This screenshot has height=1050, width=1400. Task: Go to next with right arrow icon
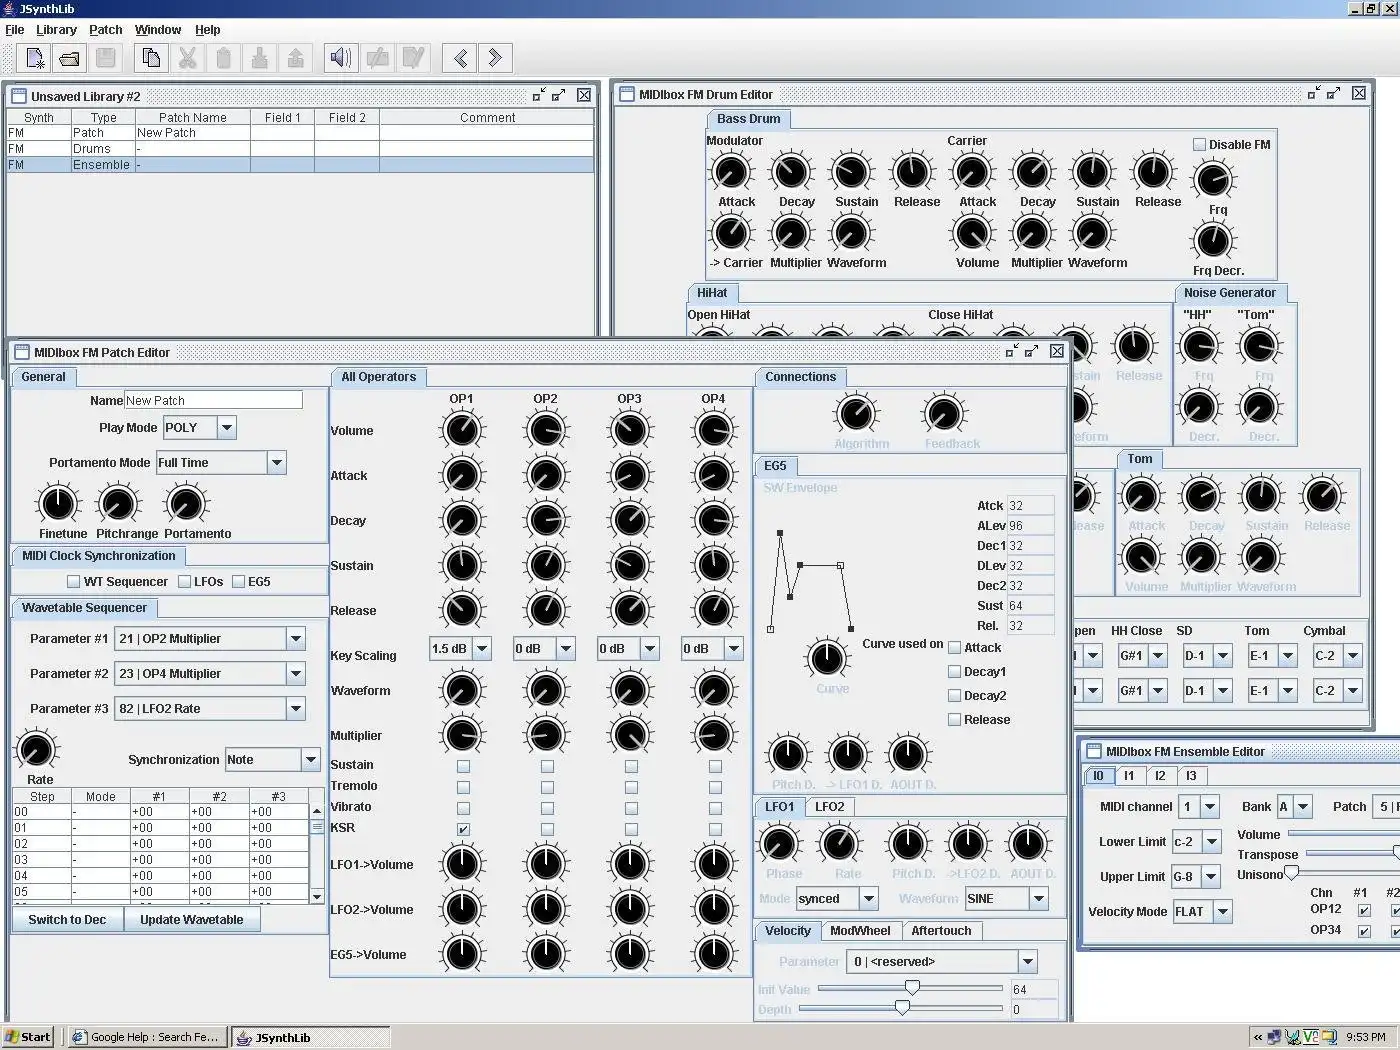(x=496, y=58)
